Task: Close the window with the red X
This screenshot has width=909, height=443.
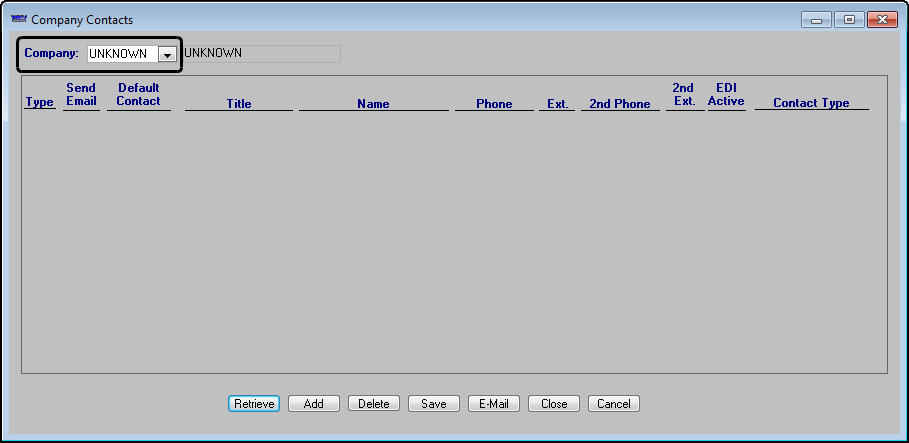Action: coord(882,20)
